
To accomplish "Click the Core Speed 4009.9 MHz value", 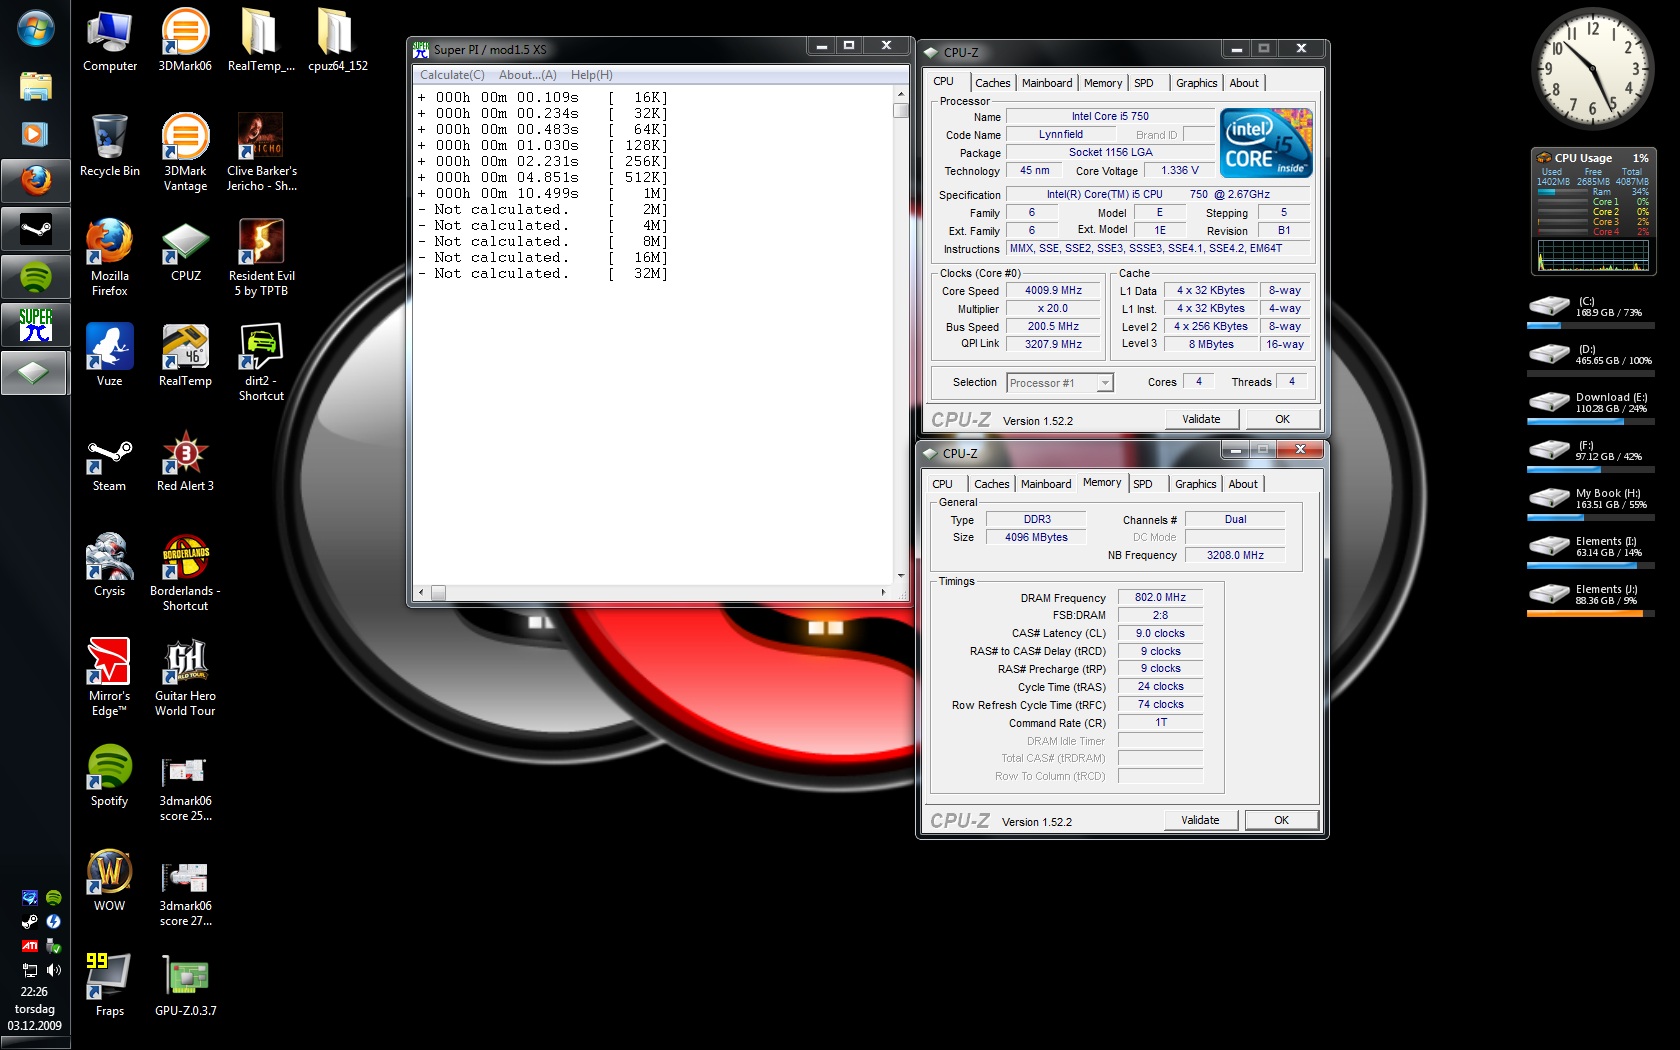I will [1053, 290].
